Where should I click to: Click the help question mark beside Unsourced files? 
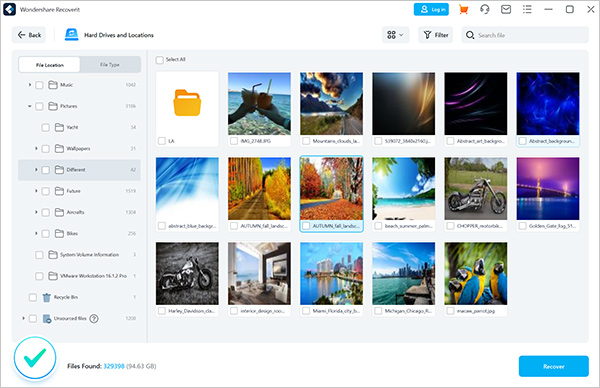[x=94, y=318]
